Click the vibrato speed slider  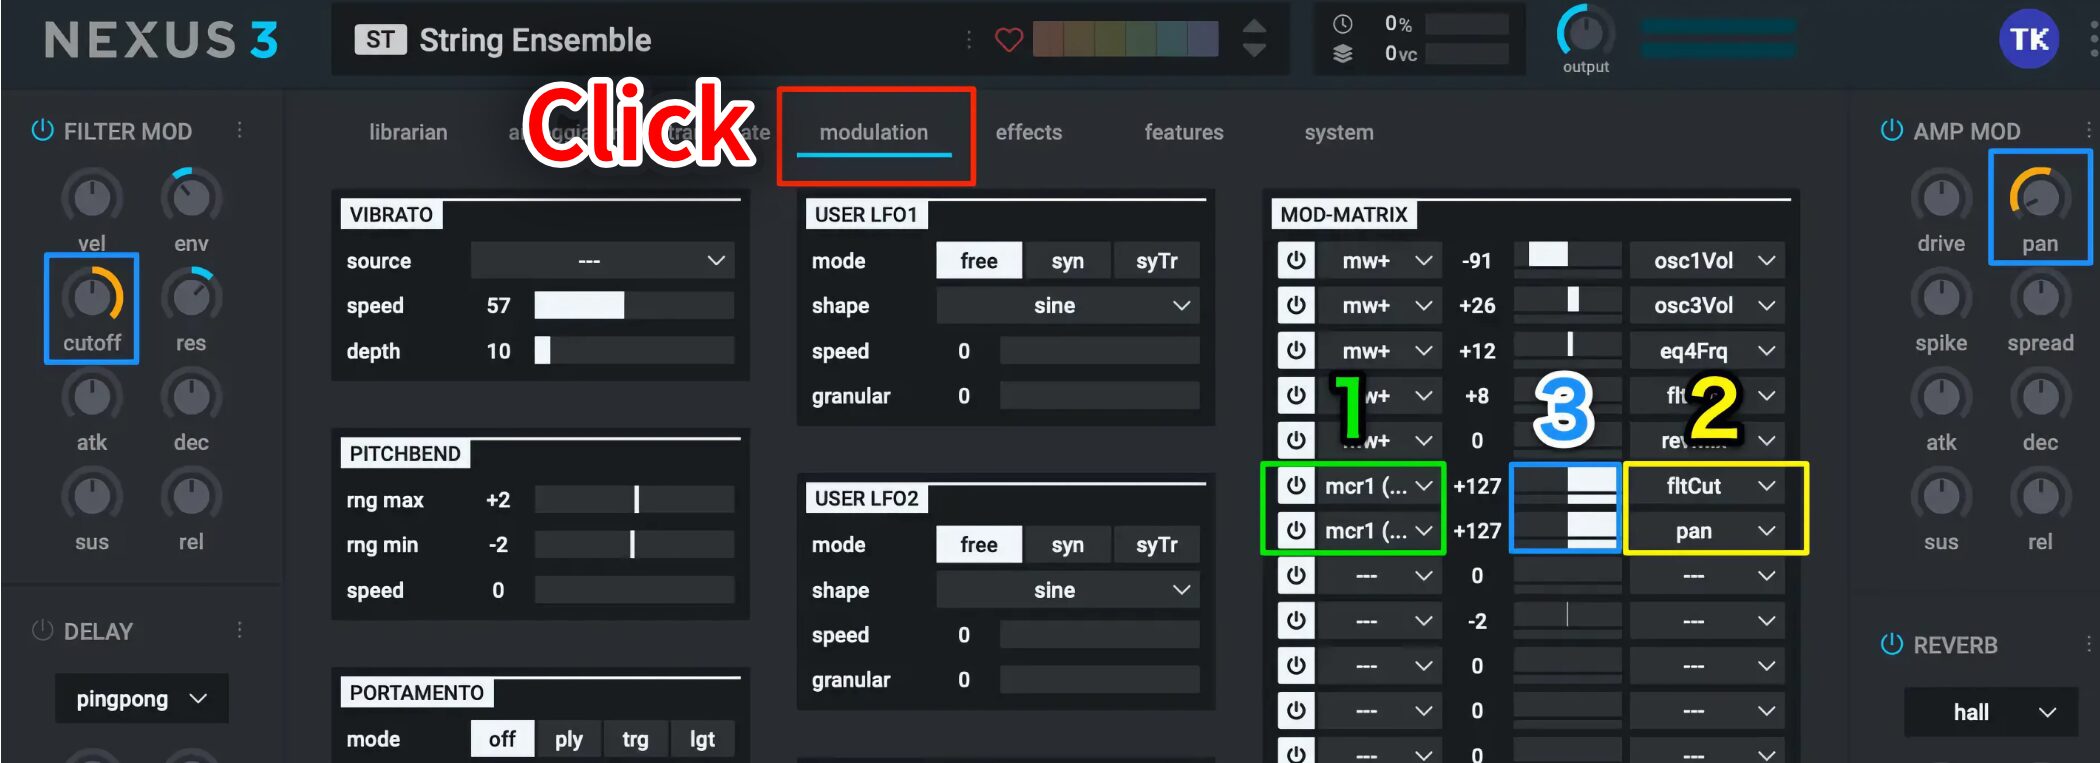pos(634,306)
